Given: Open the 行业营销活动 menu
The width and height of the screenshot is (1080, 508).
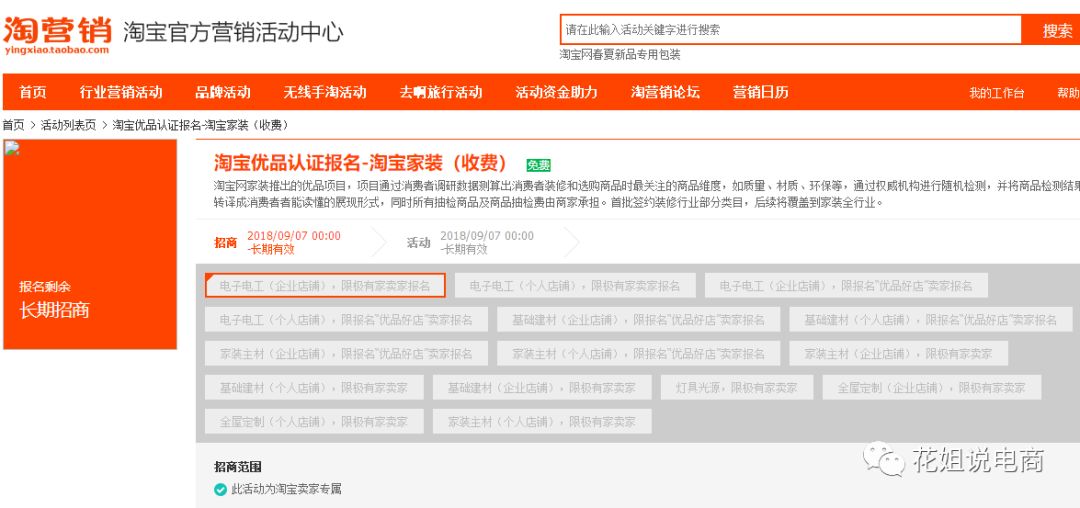Looking at the screenshot, I should click(121, 92).
